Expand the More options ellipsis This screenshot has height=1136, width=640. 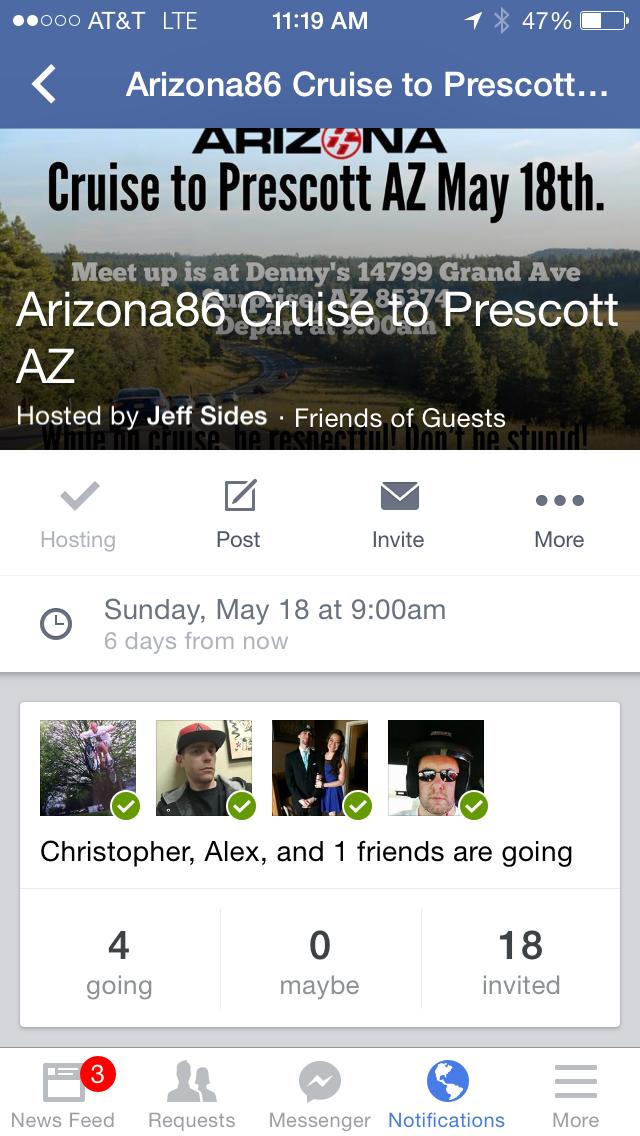tap(559, 500)
